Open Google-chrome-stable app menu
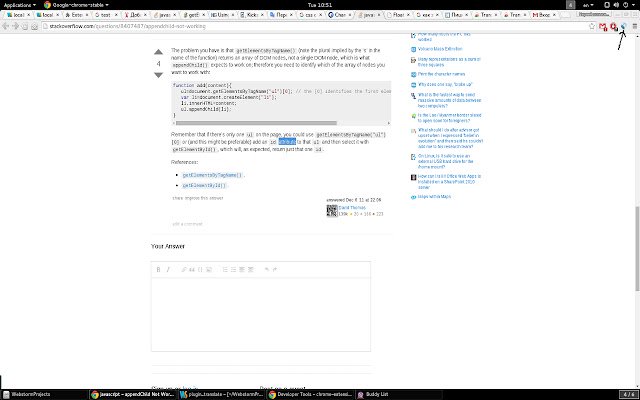 coord(76,5)
